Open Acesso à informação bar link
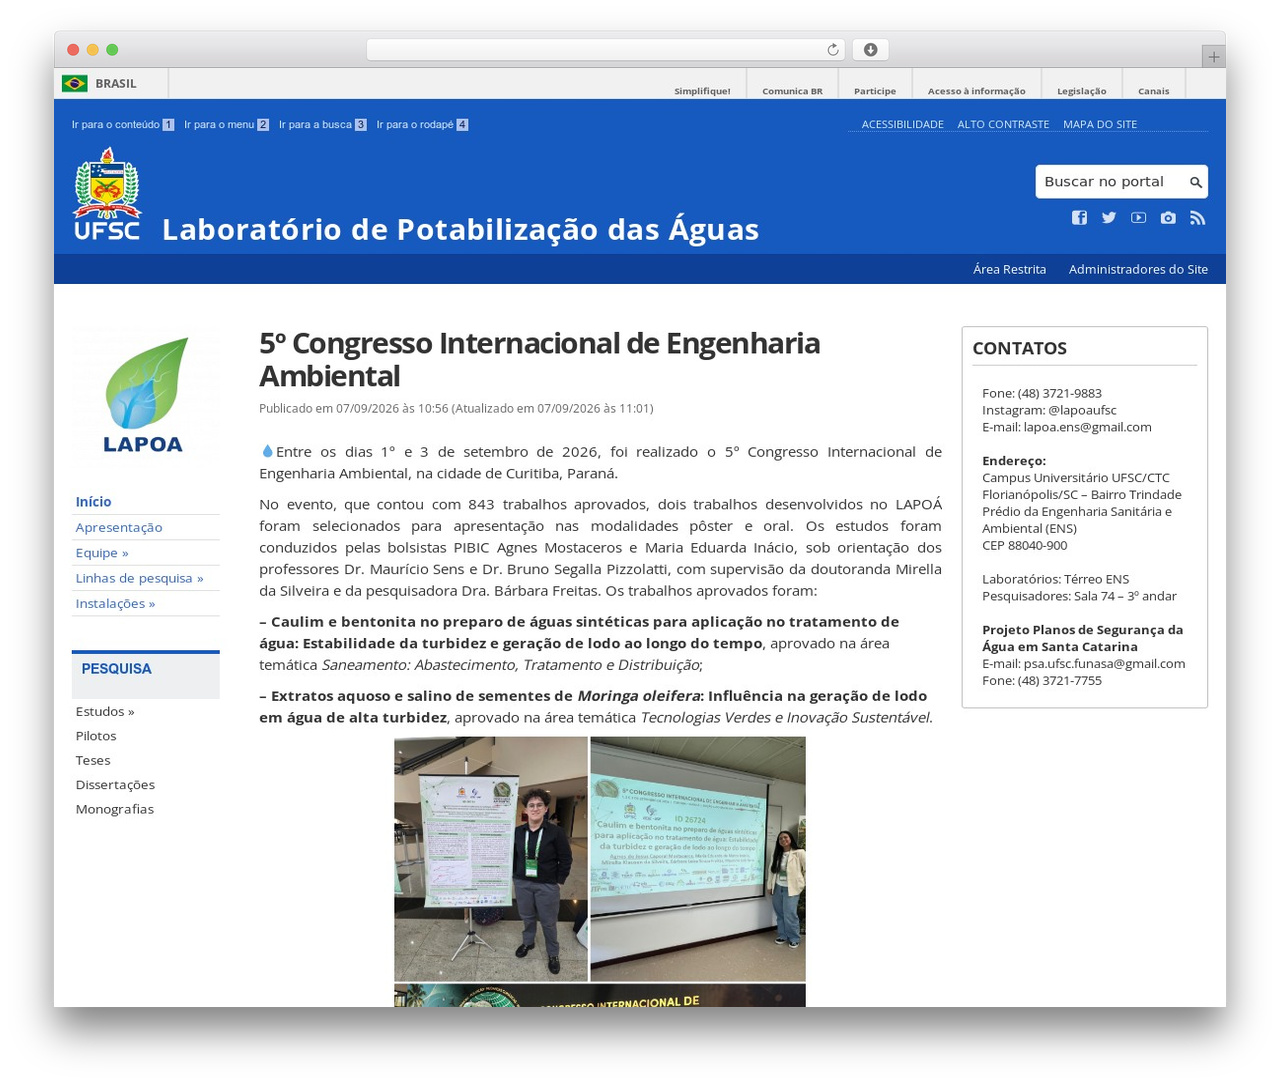Screen dimensions: 1280x1084 [976, 91]
